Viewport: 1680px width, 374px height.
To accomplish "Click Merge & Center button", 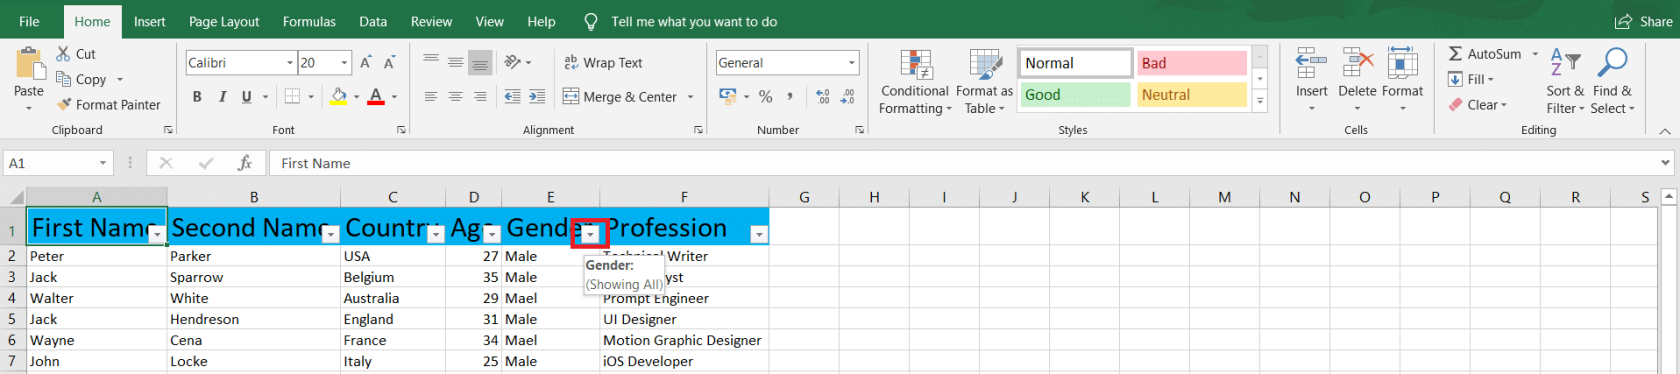I will click(x=620, y=97).
